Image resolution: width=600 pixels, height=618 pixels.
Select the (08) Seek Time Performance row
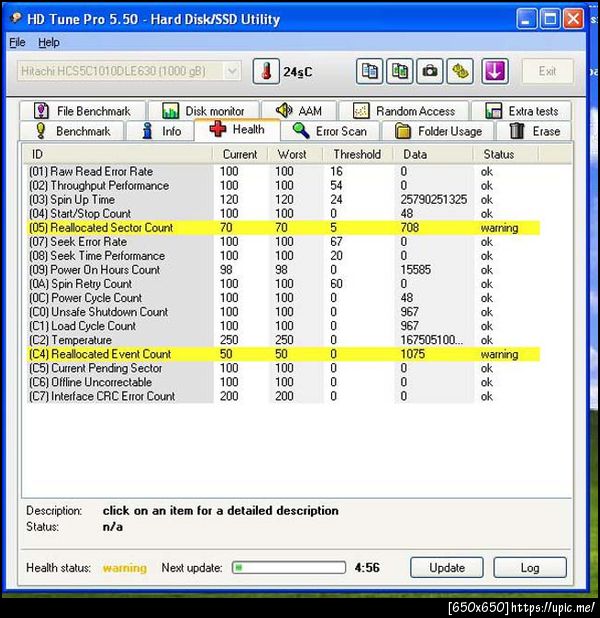click(283, 256)
